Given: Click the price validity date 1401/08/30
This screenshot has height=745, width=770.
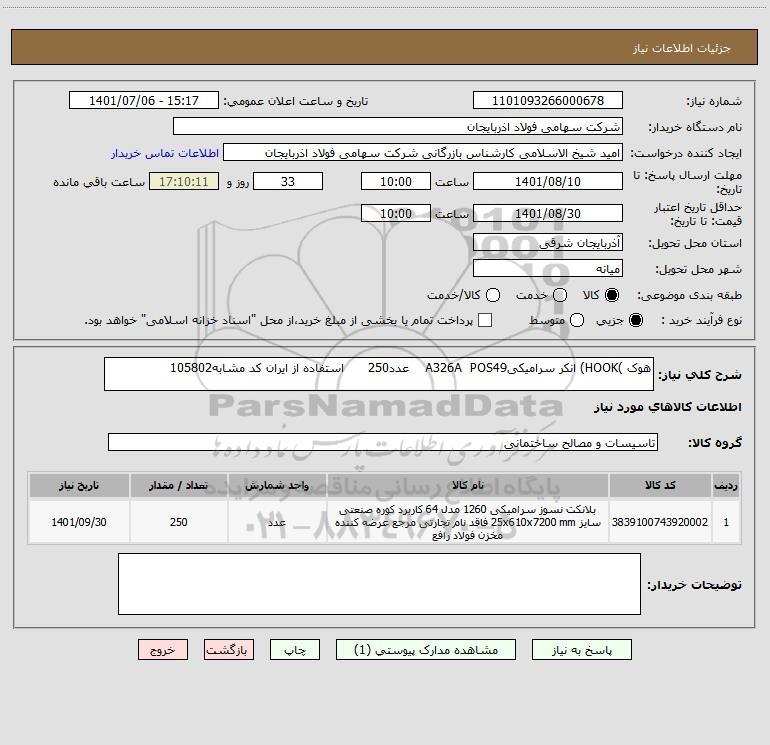Looking at the screenshot, I should 548,213.
